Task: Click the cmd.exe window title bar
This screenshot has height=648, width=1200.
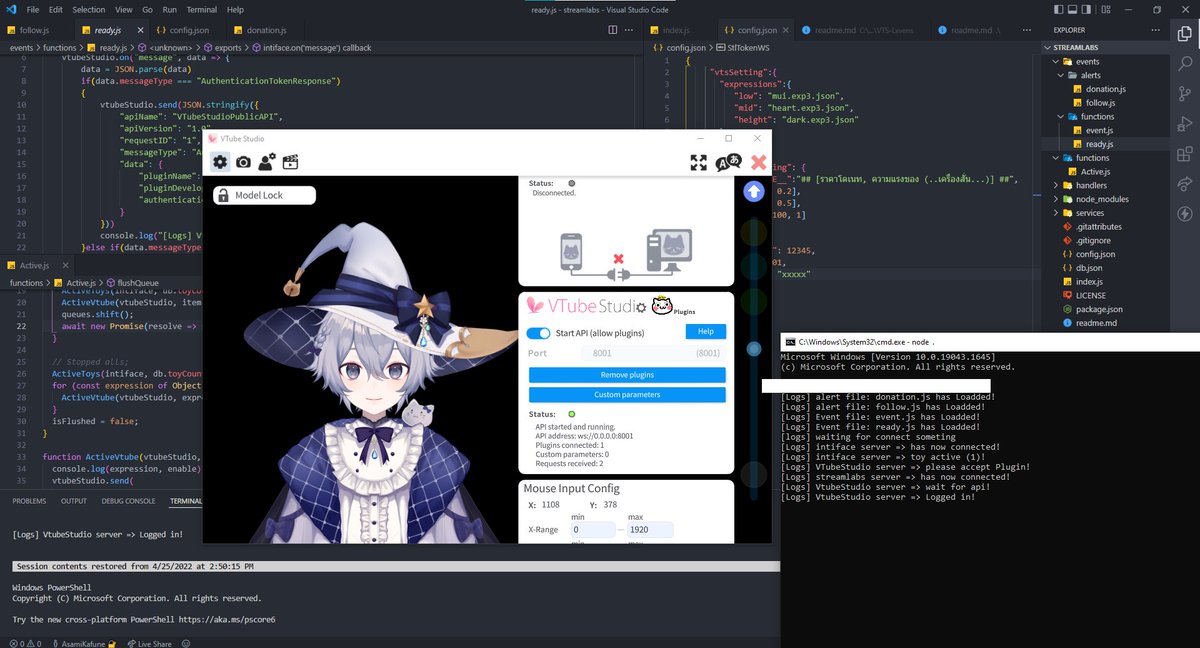Action: point(990,341)
